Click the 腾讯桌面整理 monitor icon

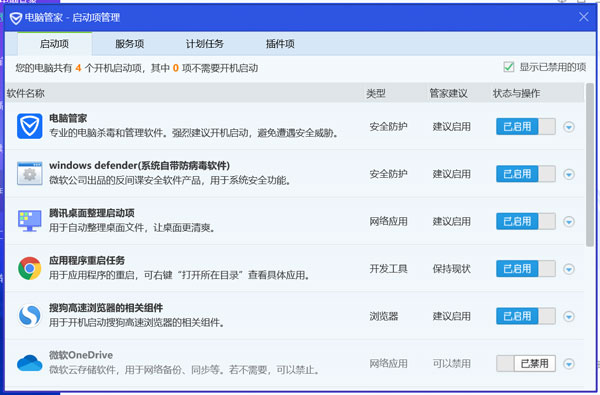[x=29, y=221]
